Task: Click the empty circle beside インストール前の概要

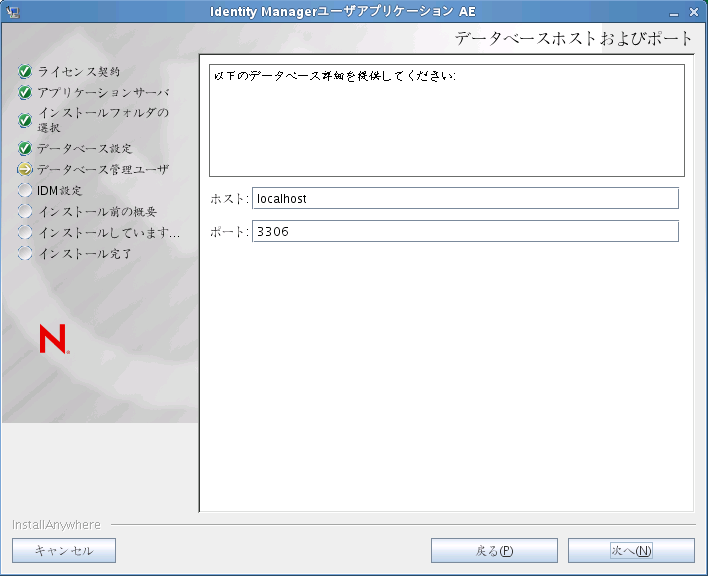Action: tap(25, 211)
